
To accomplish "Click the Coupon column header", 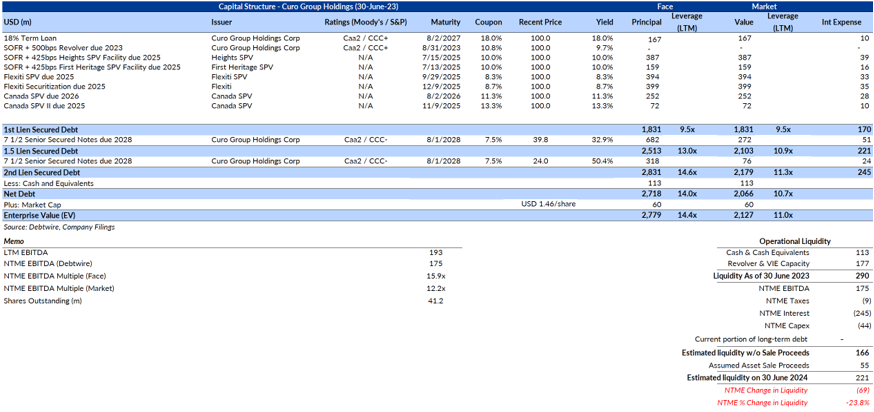I will (x=488, y=22).
